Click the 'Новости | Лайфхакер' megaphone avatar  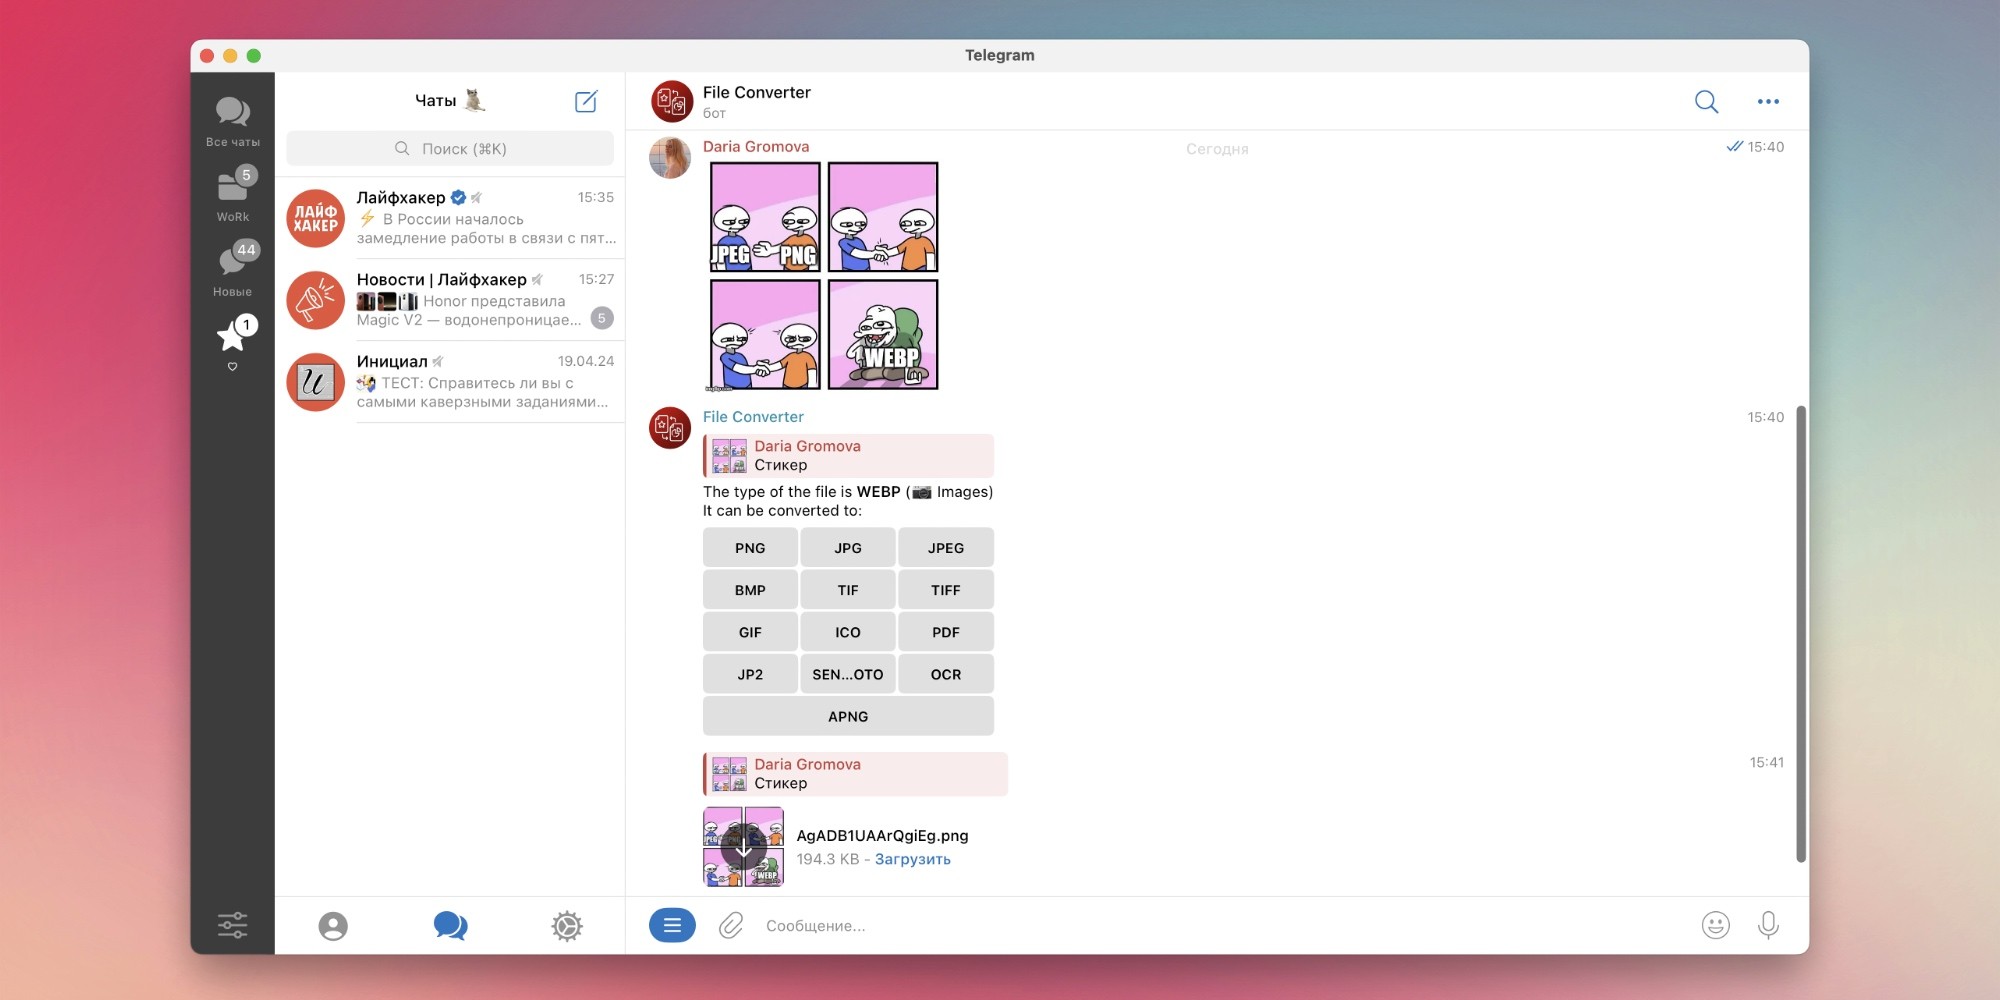pos(316,300)
